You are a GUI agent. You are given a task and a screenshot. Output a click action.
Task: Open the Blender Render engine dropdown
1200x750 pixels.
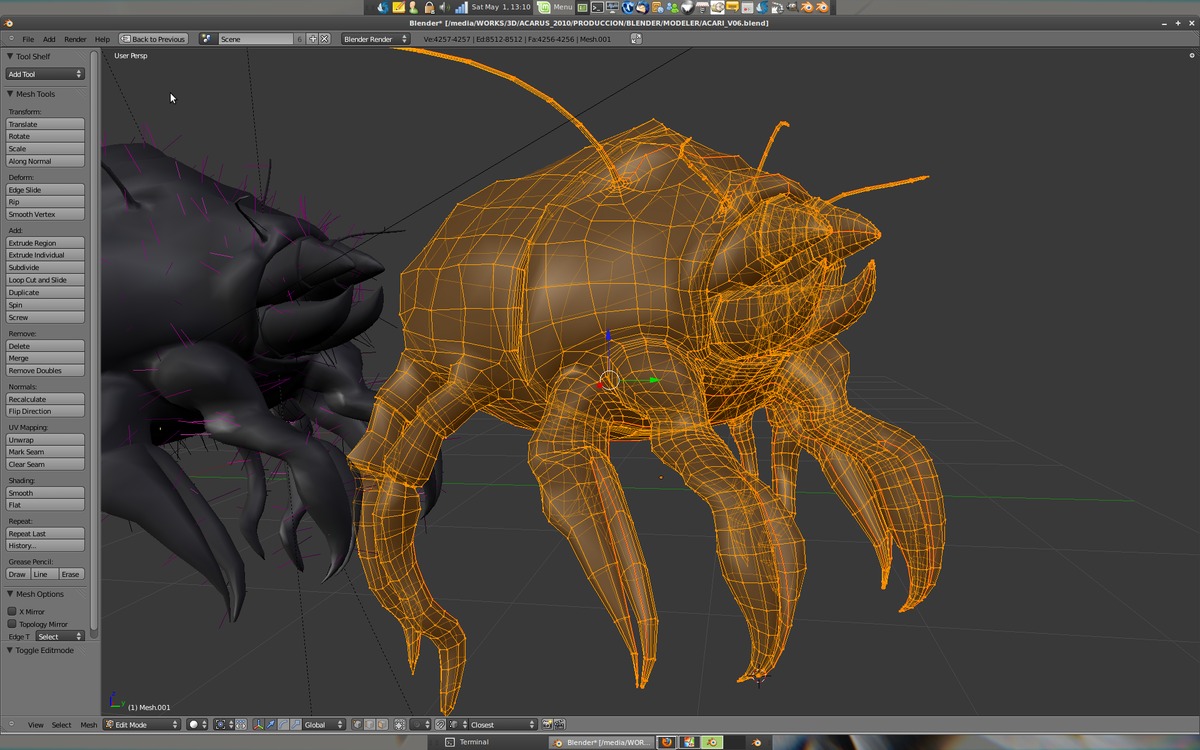click(x=375, y=39)
